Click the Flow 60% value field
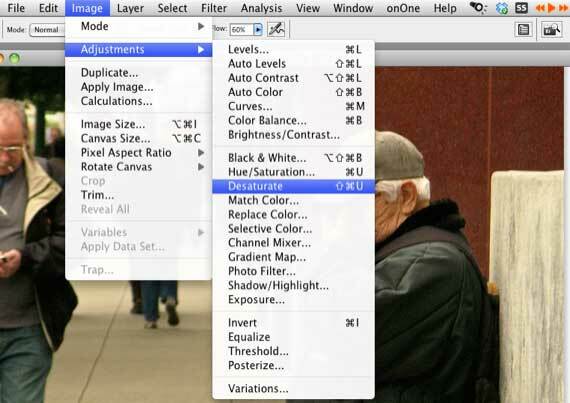This screenshot has width=570, height=403. coord(242,30)
